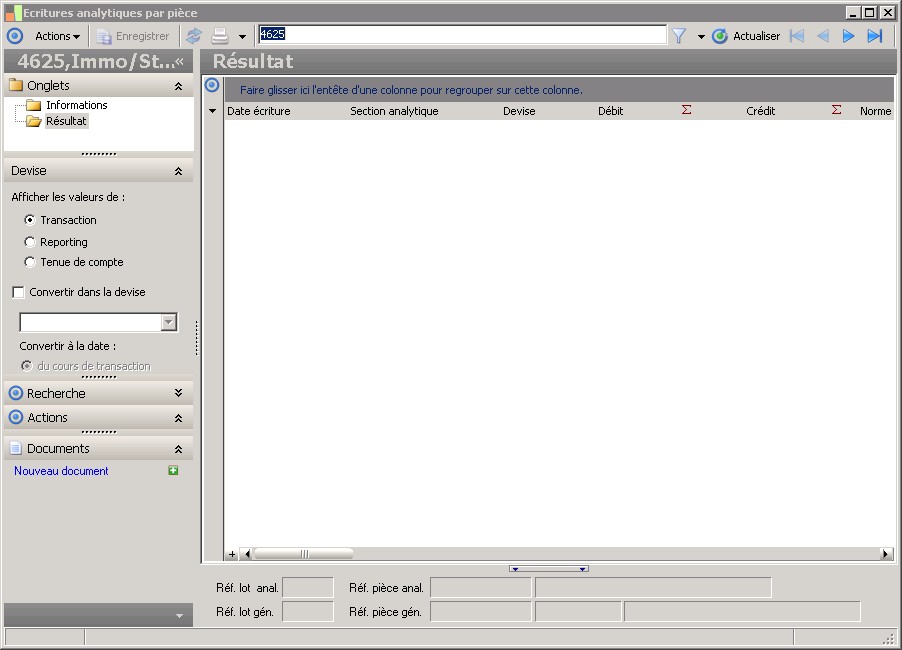Collapse left panel with double chevron

[179, 61]
